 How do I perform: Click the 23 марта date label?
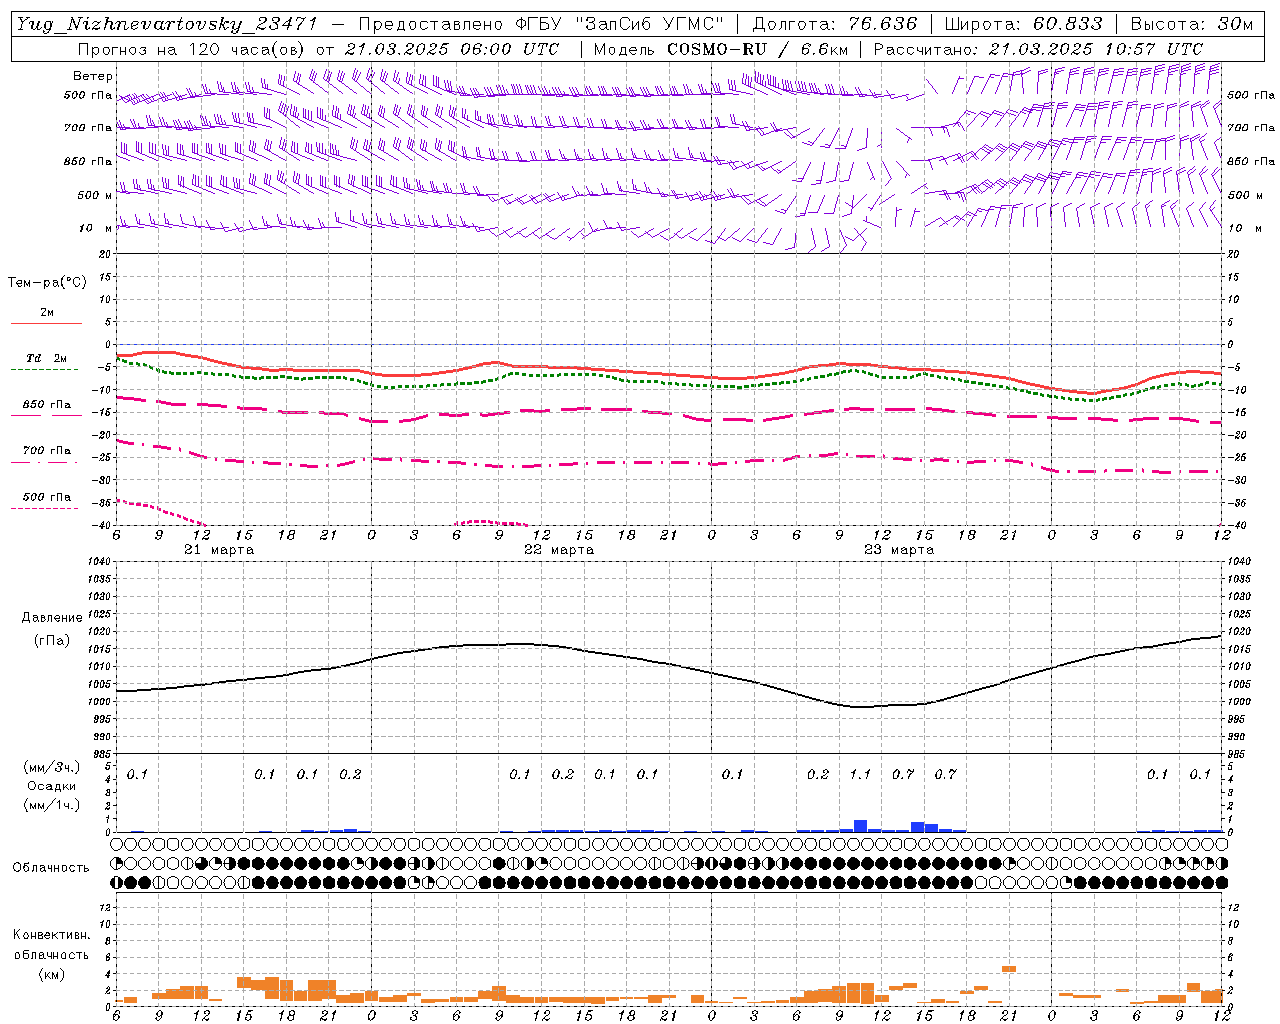click(899, 550)
